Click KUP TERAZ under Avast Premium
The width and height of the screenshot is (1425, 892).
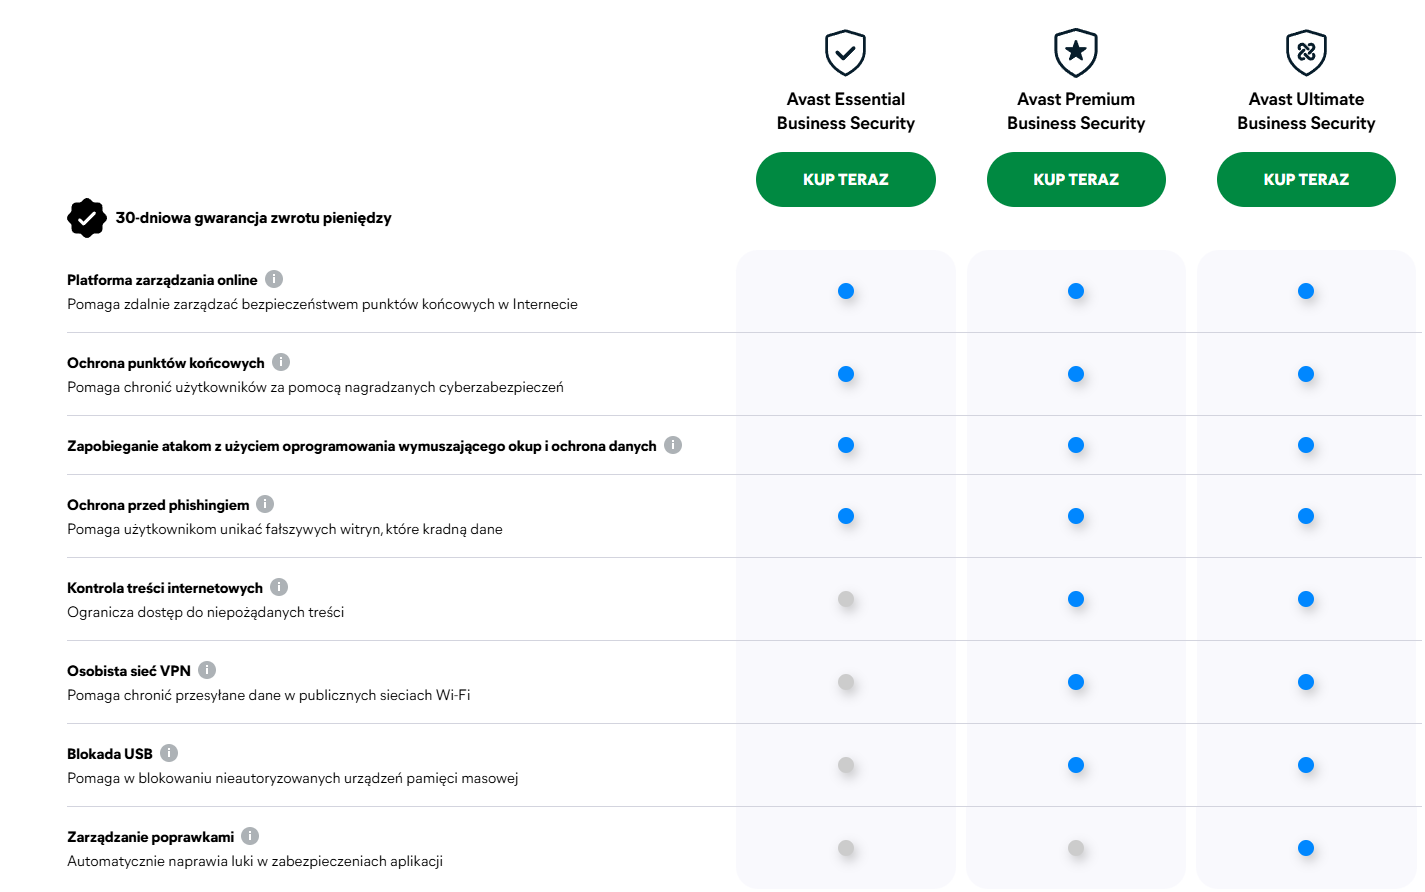(x=1076, y=180)
